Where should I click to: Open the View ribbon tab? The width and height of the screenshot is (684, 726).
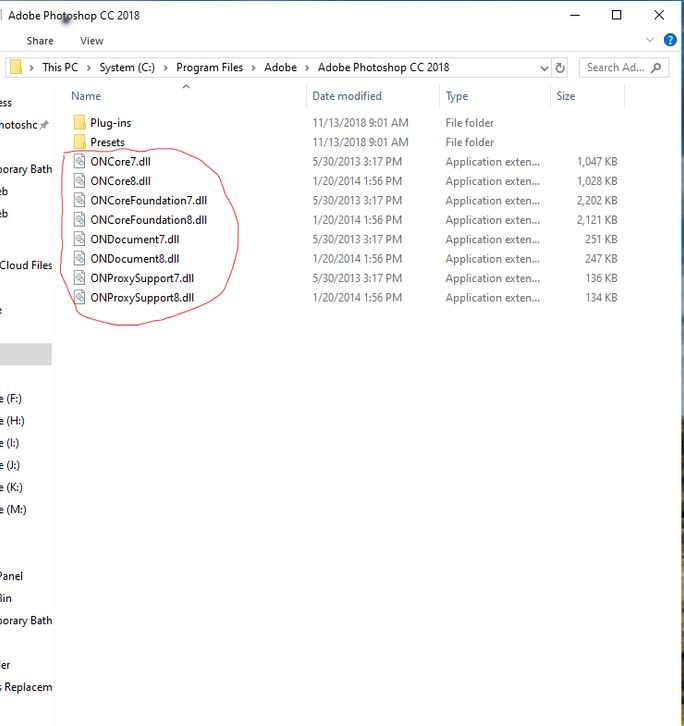tap(92, 41)
